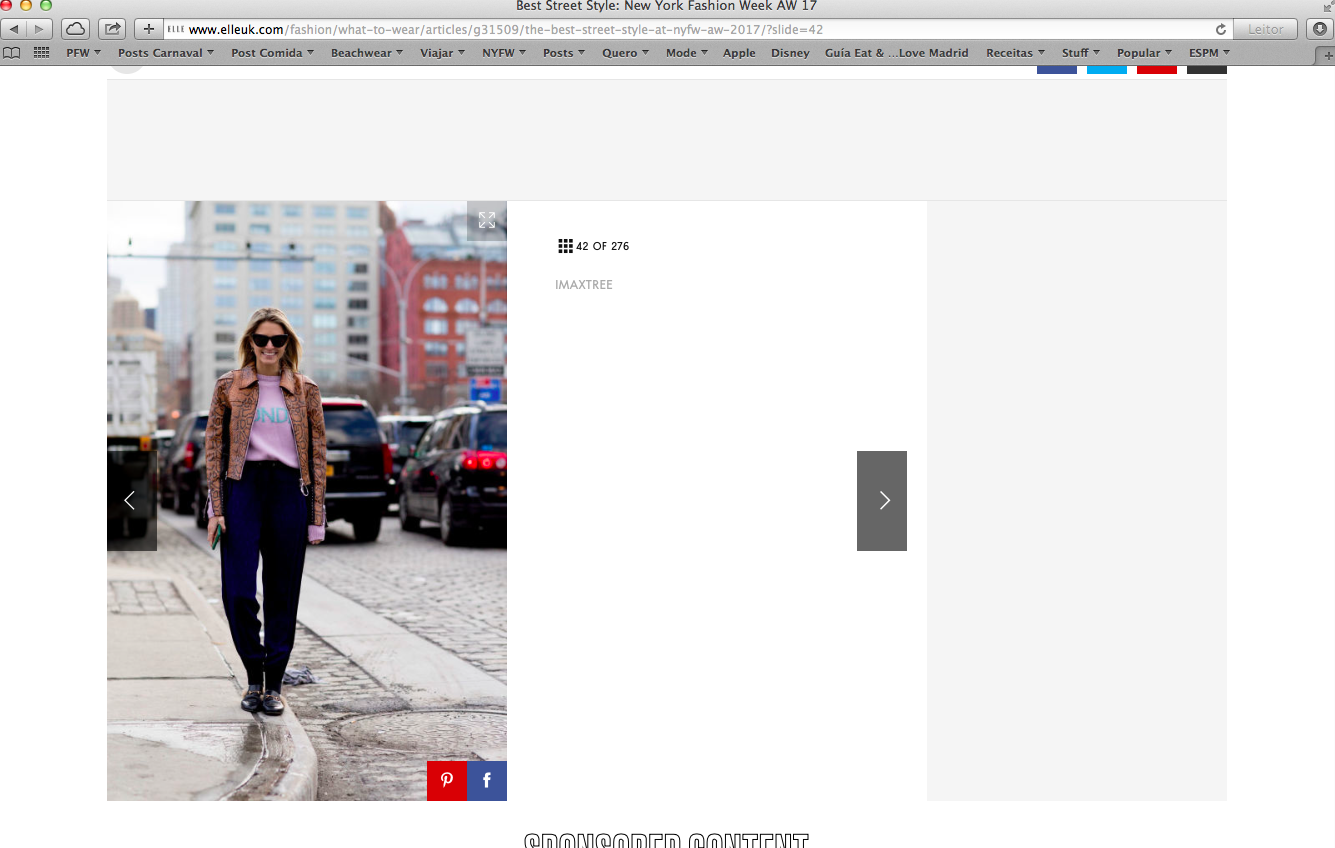Click the iCloud tabs button
The width and height of the screenshot is (1335, 848).
[x=76, y=29]
